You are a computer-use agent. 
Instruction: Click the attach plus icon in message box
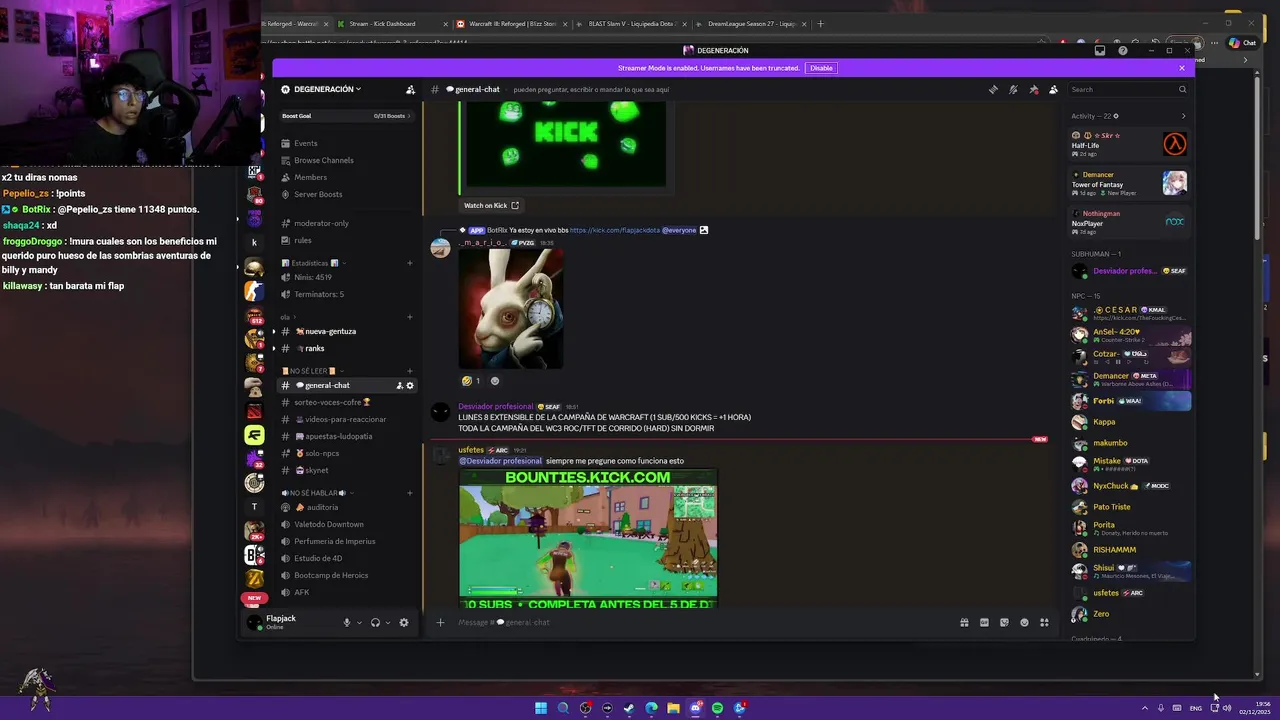click(x=440, y=622)
